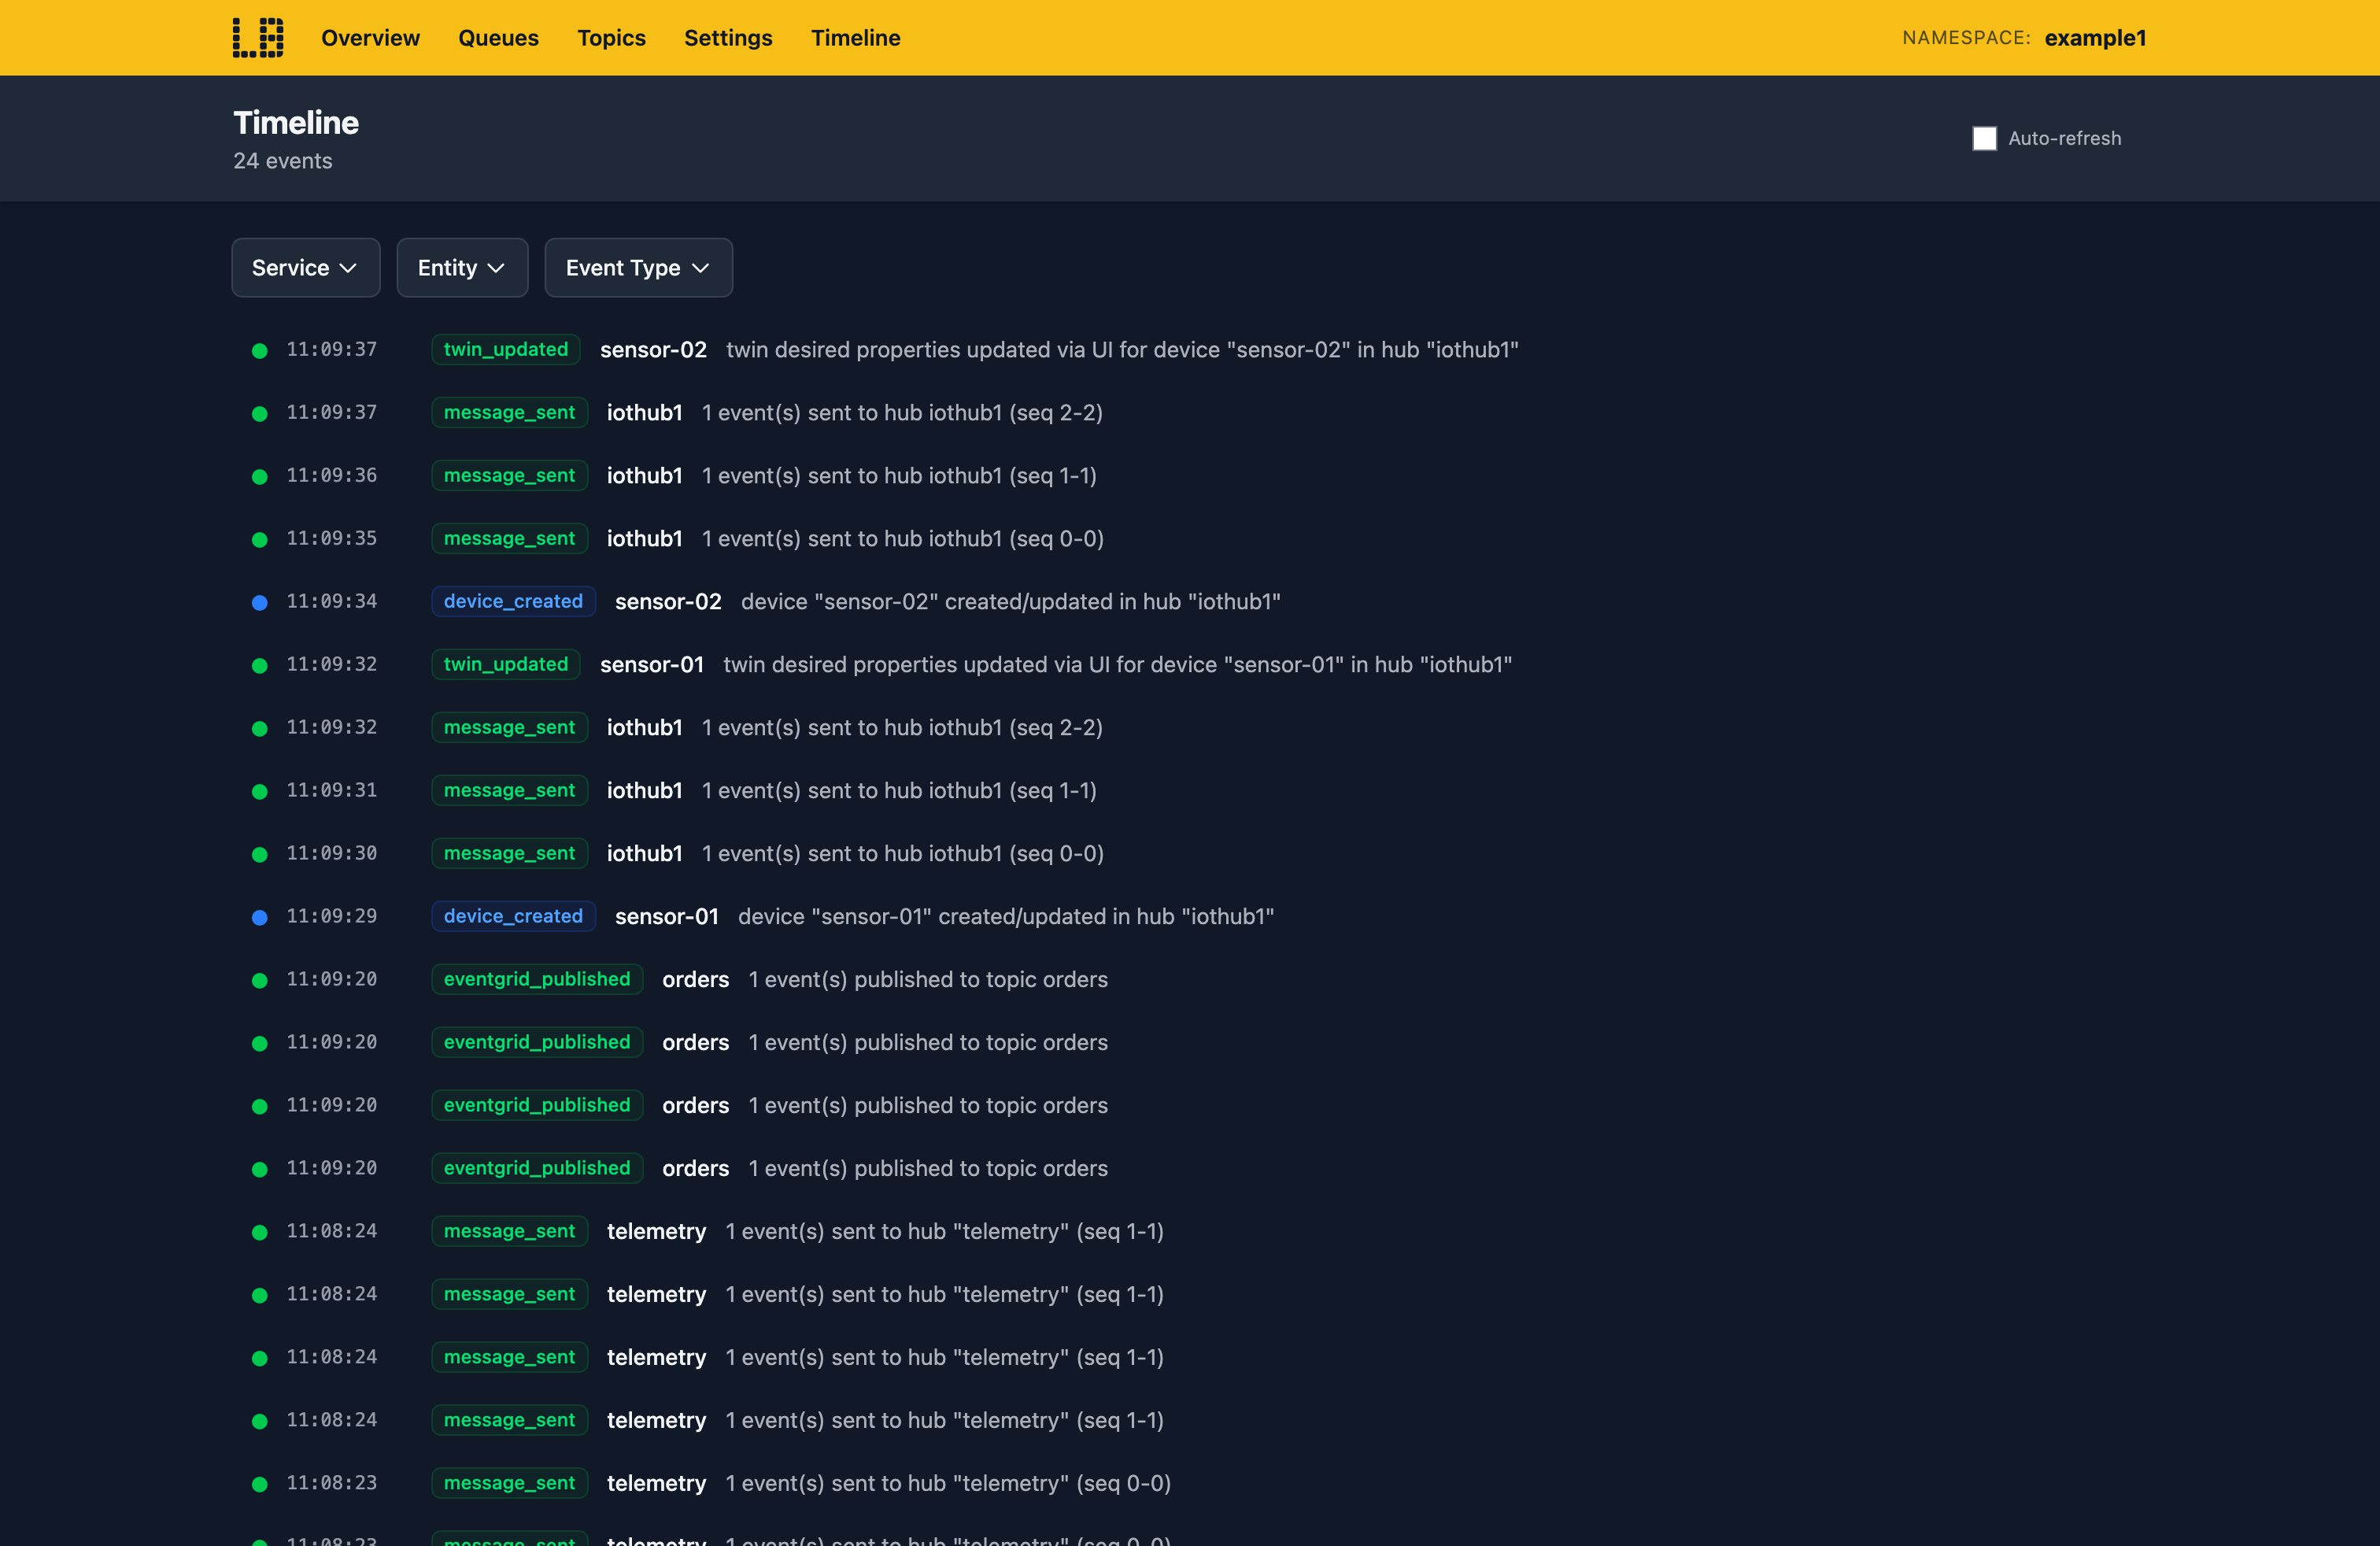
Task: Click the twin_updated badge for sensor-02
Action: click(x=506, y=349)
